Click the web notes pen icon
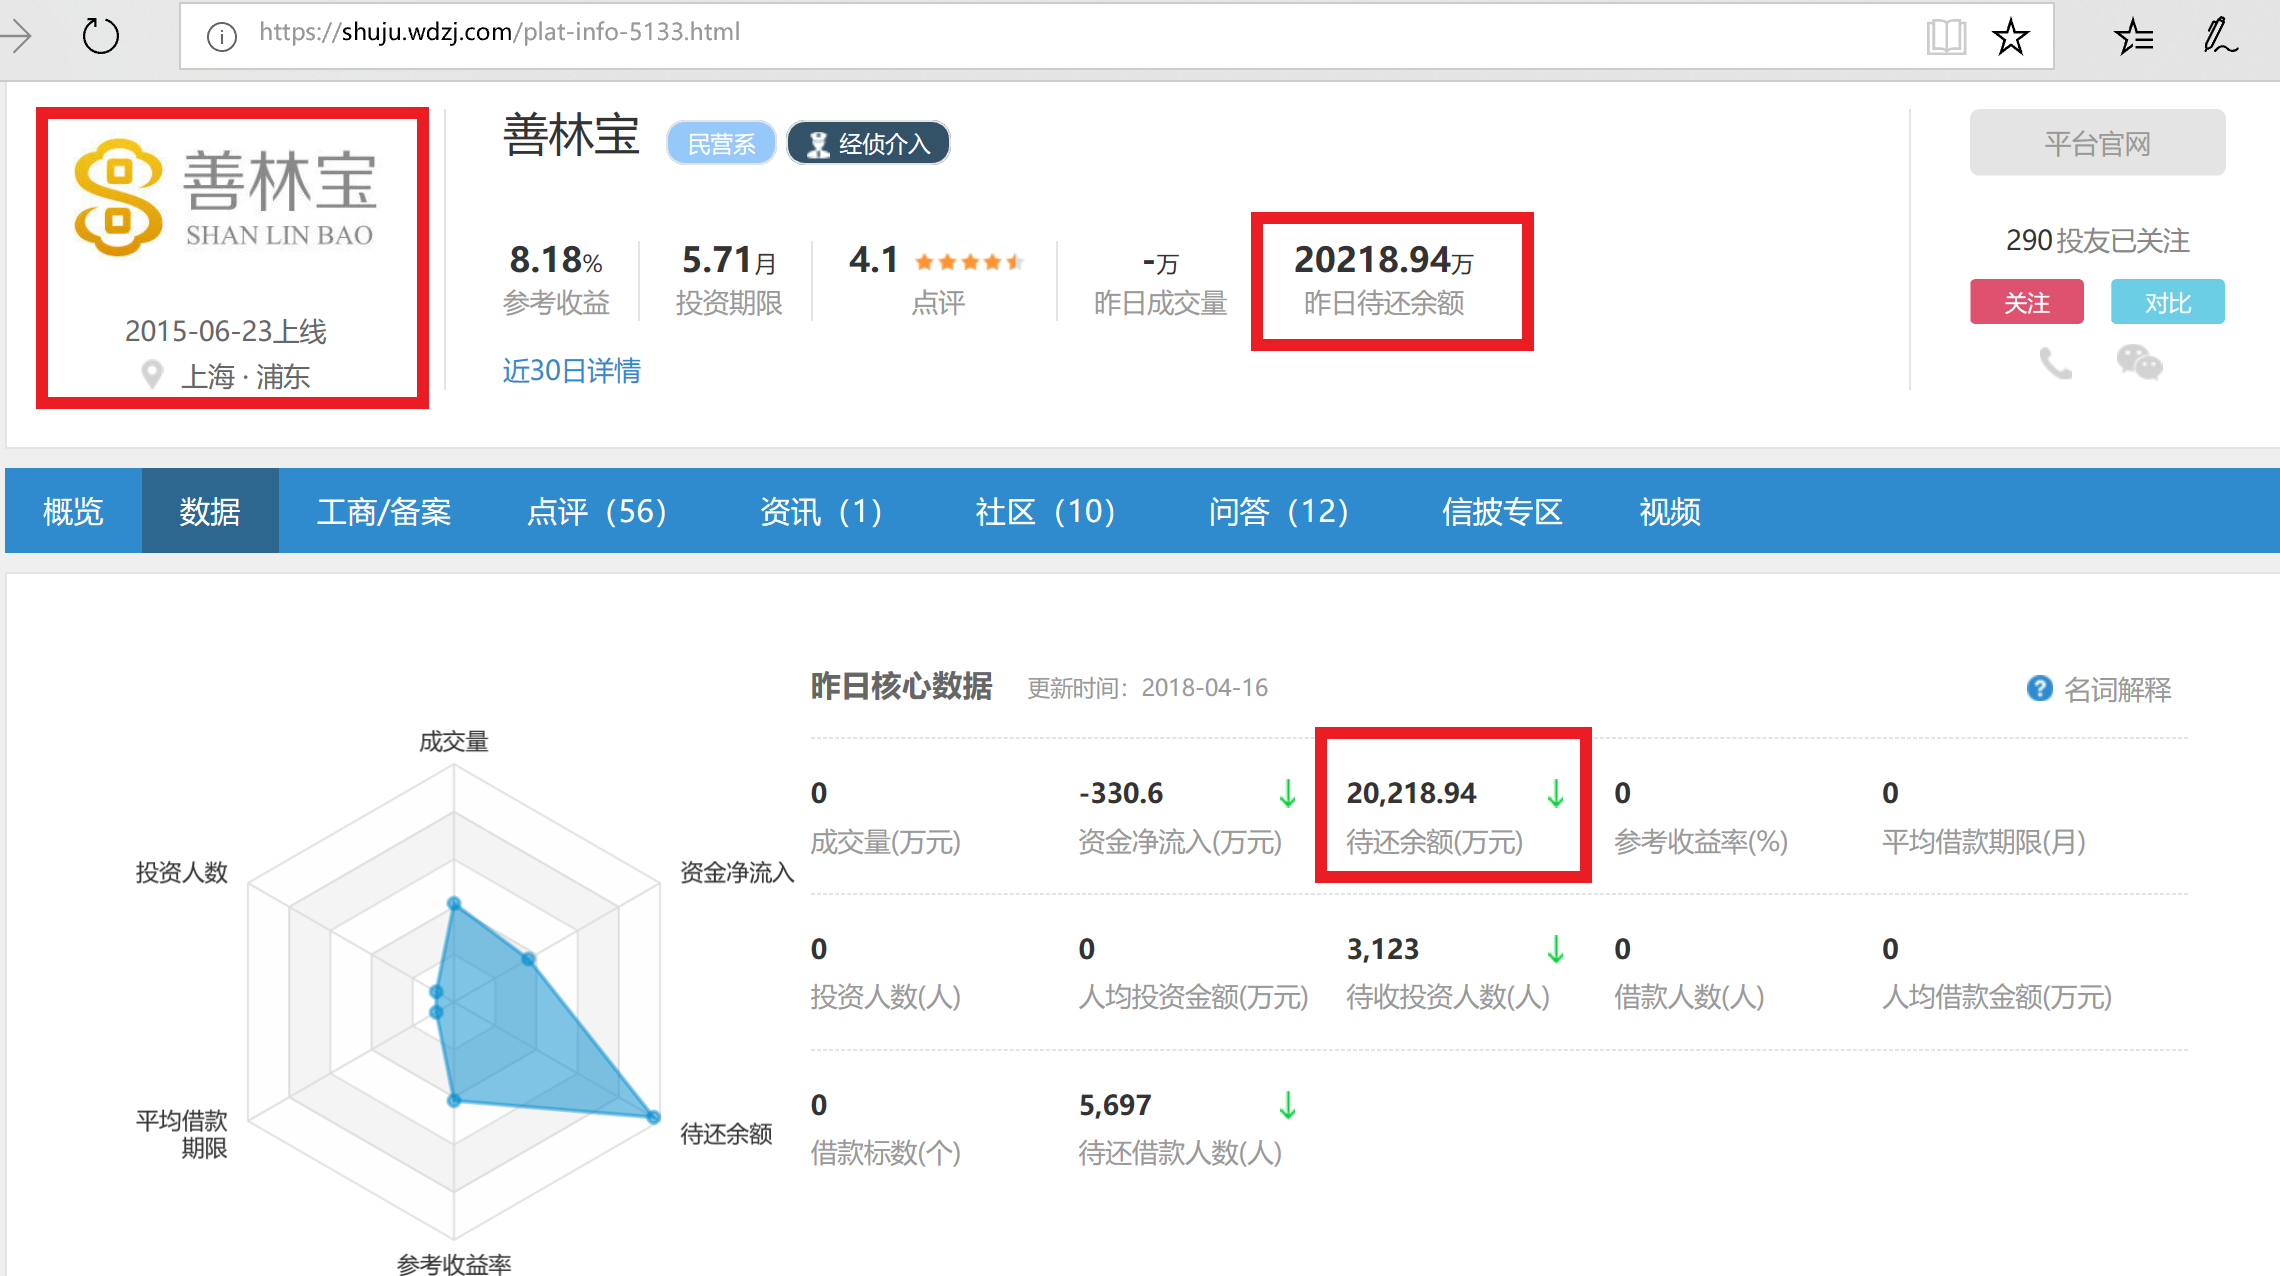 pyautogui.click(x=2219, y=36)
